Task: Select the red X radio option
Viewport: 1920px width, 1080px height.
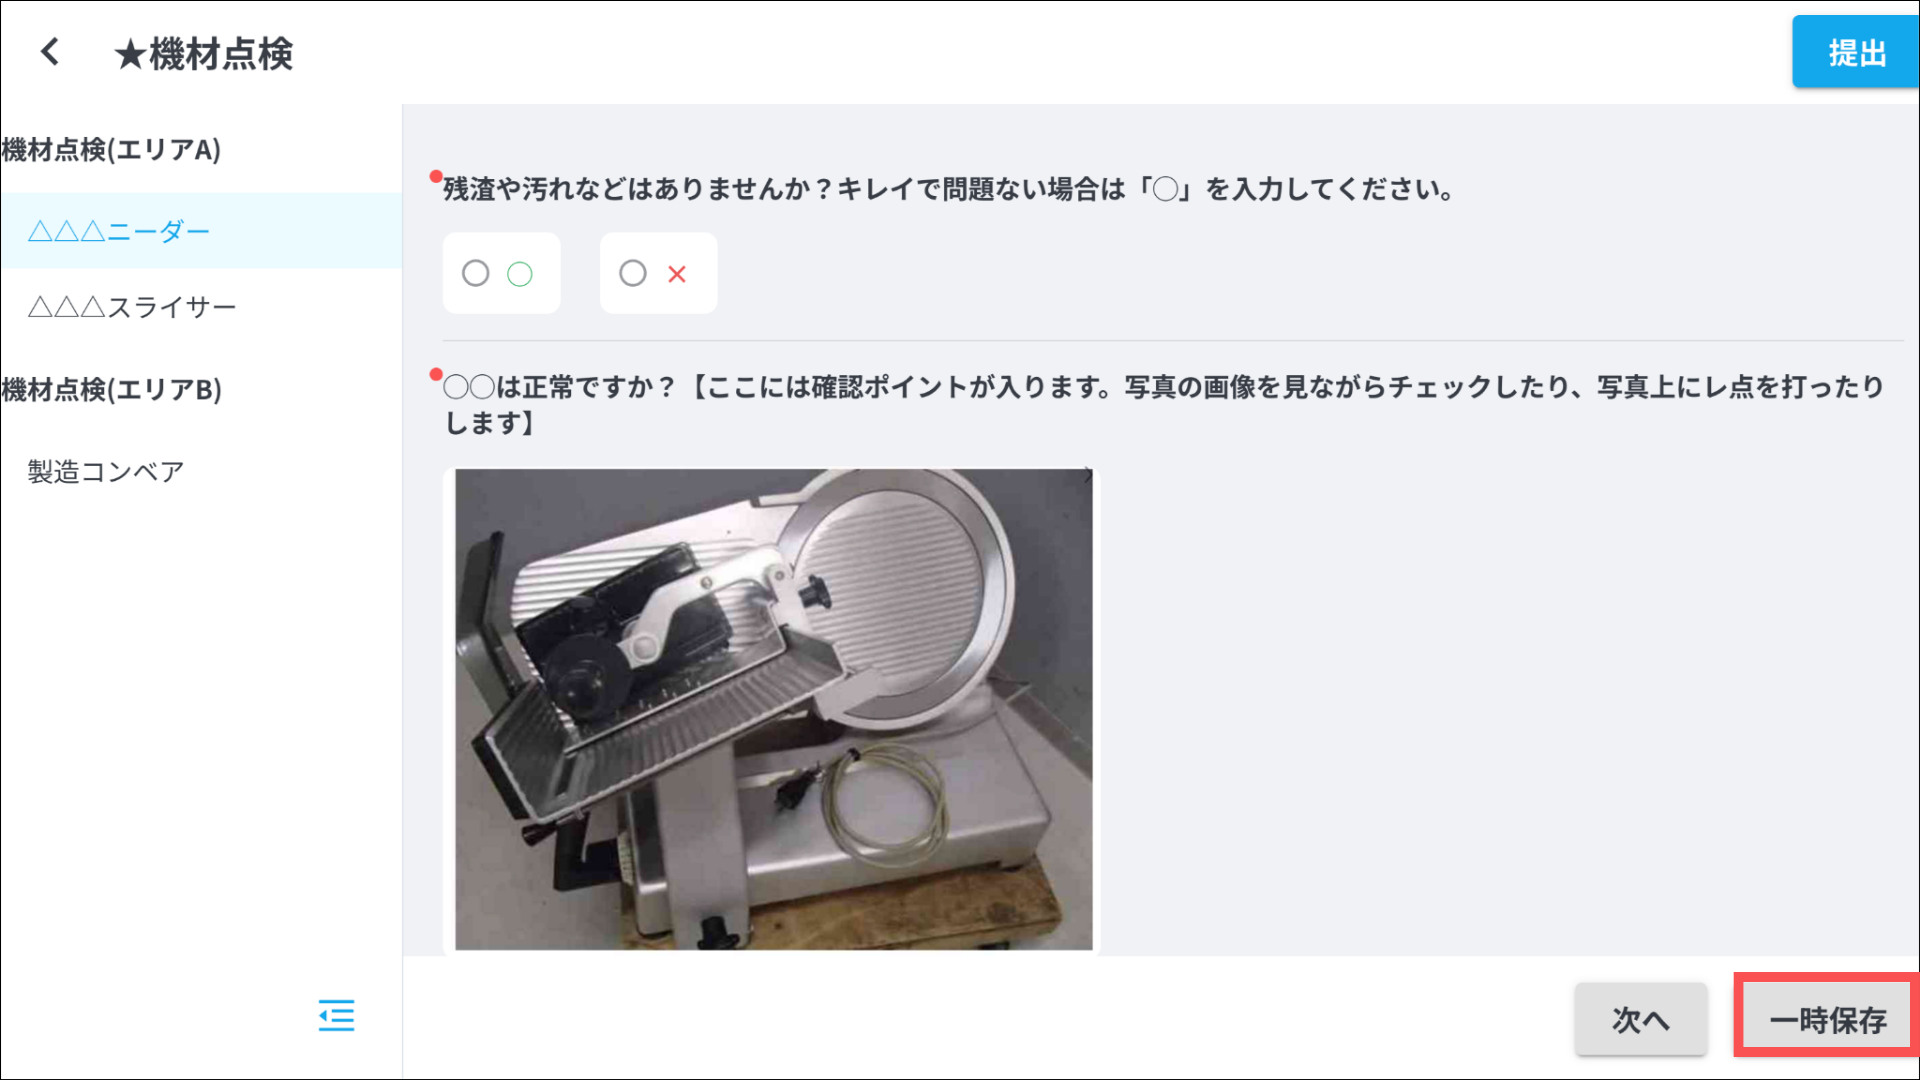Action: pyautogui.click(x=633, y=273)
